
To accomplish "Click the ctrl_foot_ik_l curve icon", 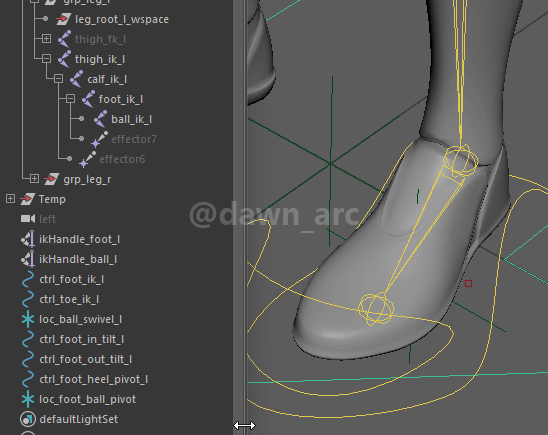I will click(28, 279).
